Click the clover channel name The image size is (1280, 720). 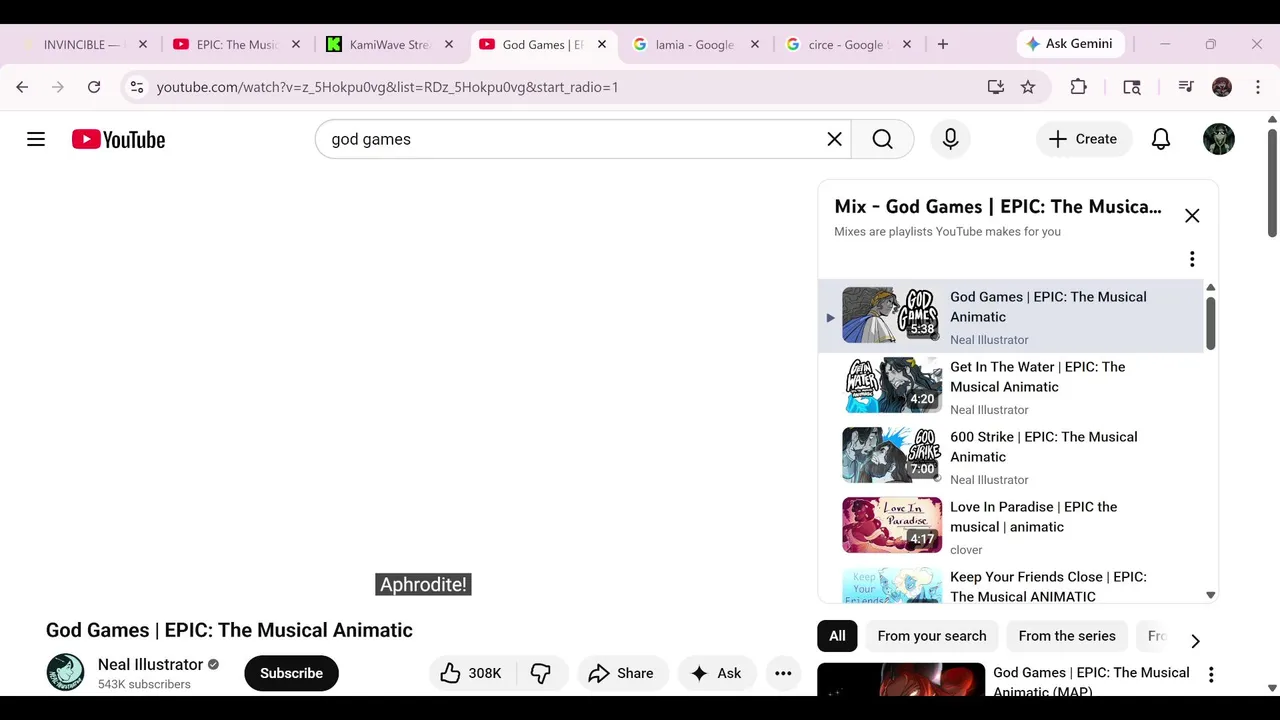pos(966,550)
